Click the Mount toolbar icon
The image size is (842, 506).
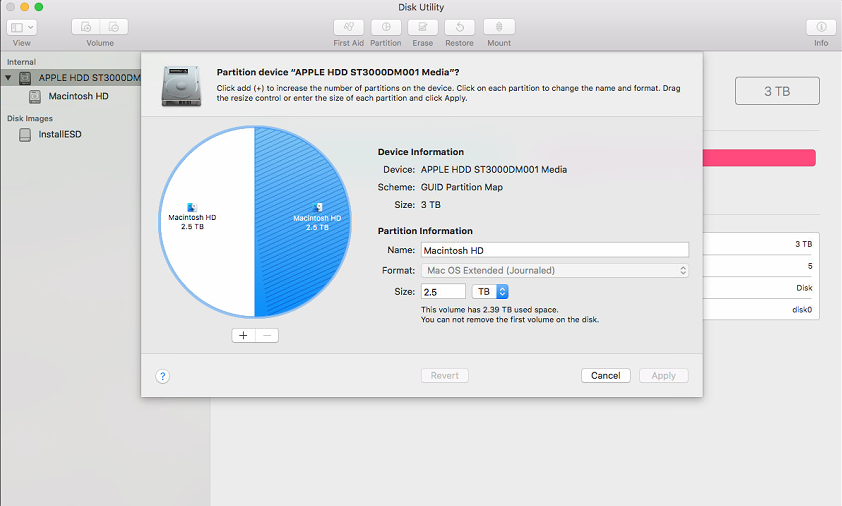[499, 27]
